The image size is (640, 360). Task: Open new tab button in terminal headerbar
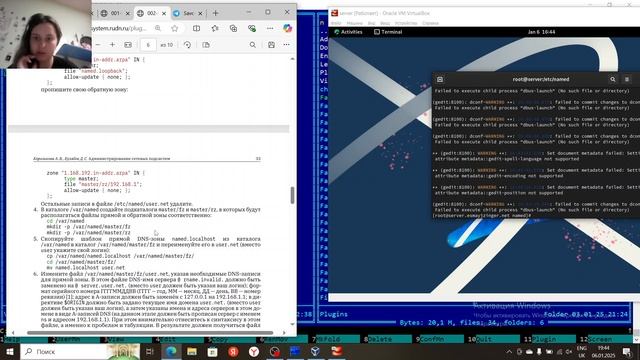click(440, 79)
